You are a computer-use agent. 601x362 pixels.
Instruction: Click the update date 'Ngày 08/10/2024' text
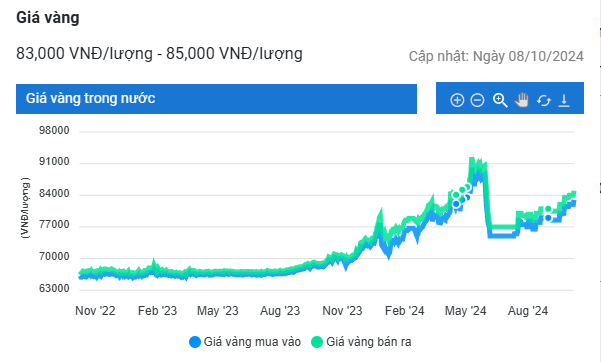(528, 56)
